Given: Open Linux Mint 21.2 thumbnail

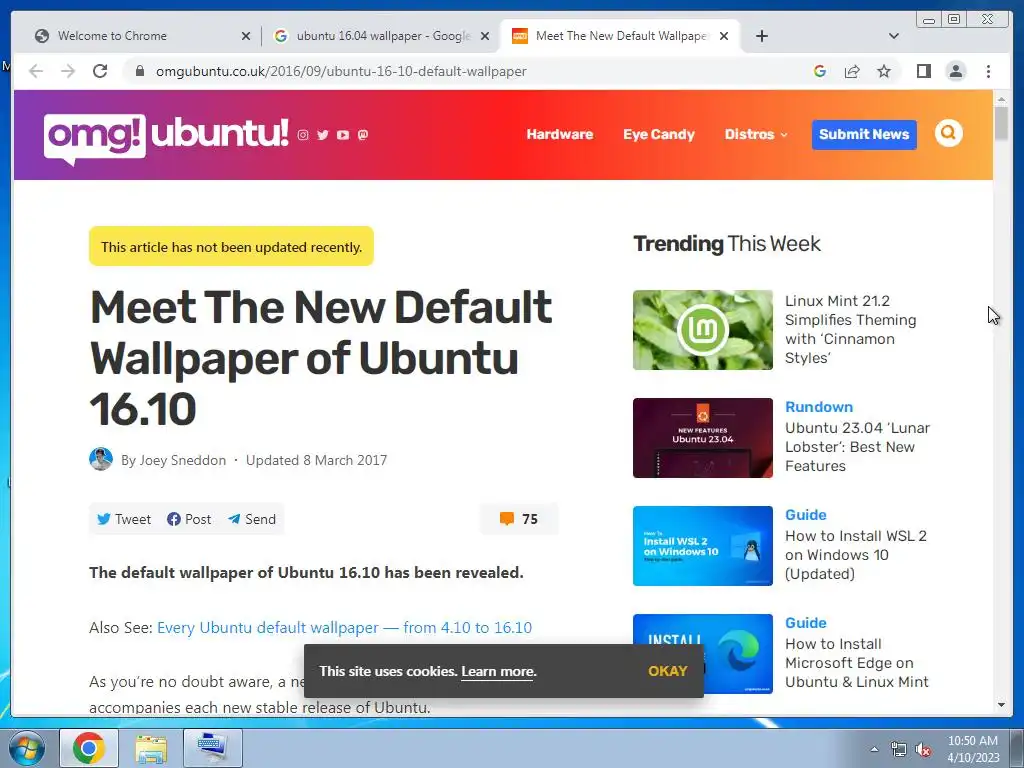Looking at the screenshot, I should [703, 330].
